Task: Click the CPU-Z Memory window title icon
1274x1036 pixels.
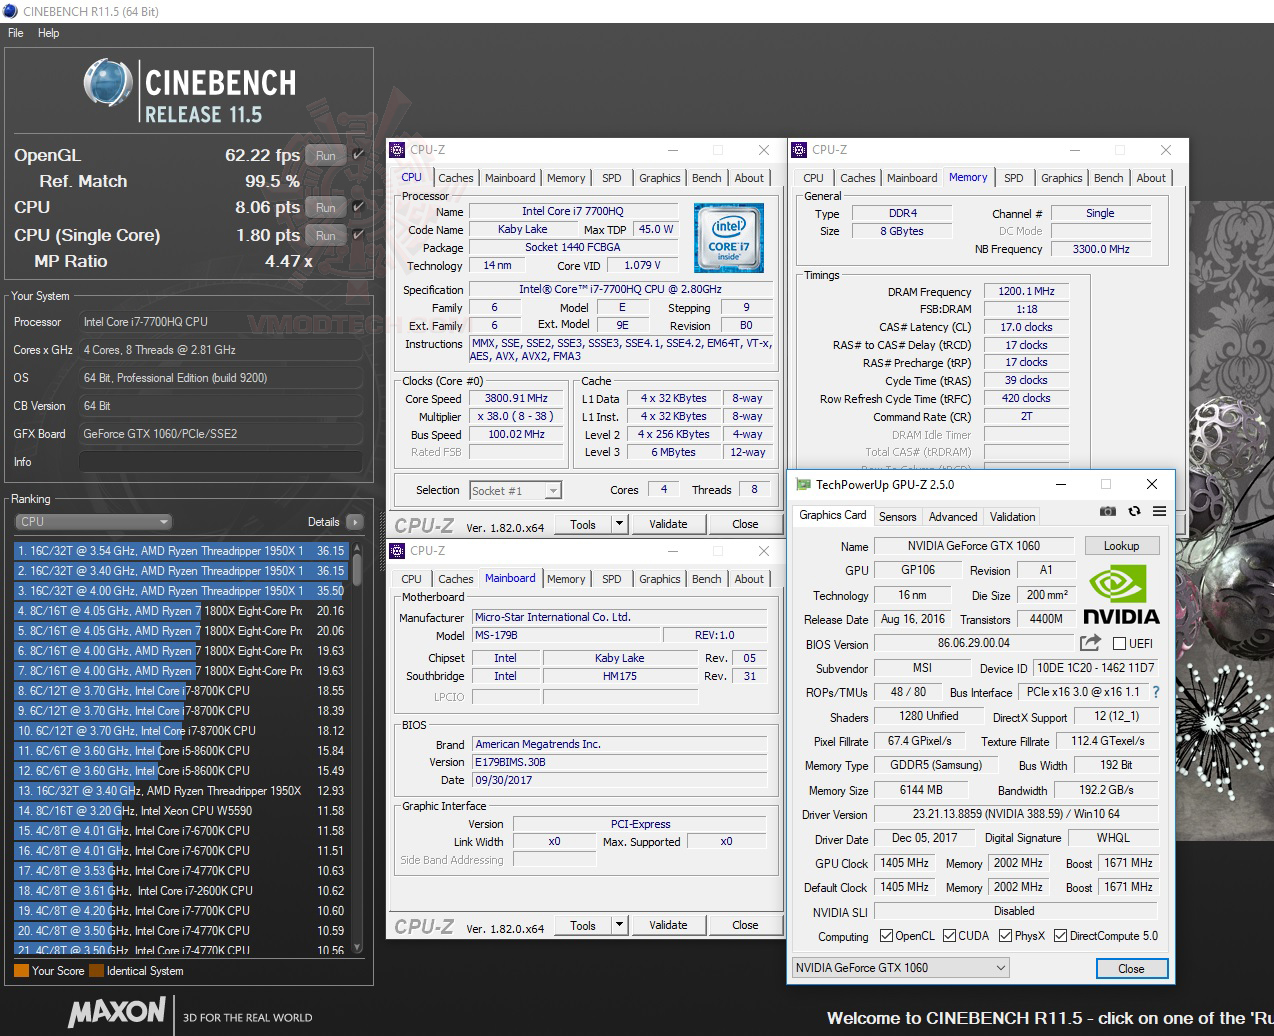Action: [799, 150]
